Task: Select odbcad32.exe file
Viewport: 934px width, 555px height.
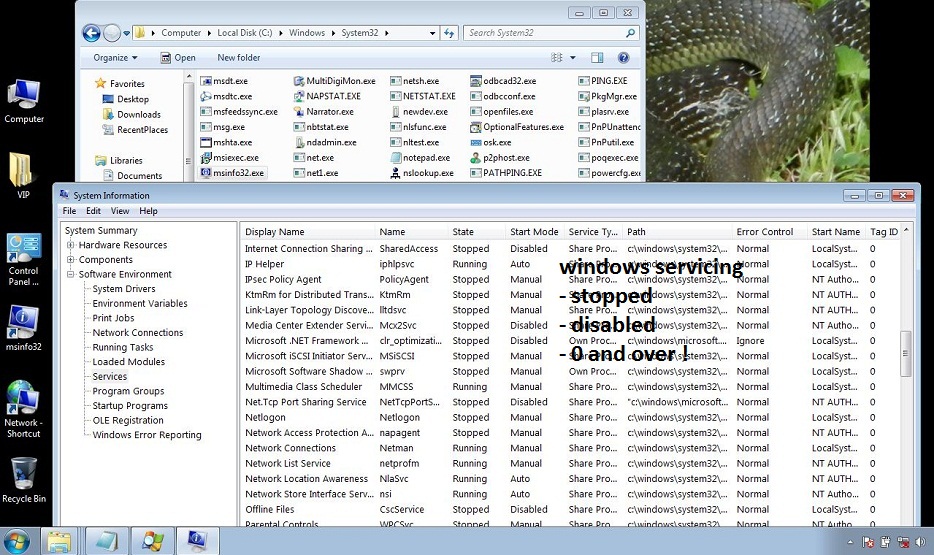Action: tap(503, 80)
